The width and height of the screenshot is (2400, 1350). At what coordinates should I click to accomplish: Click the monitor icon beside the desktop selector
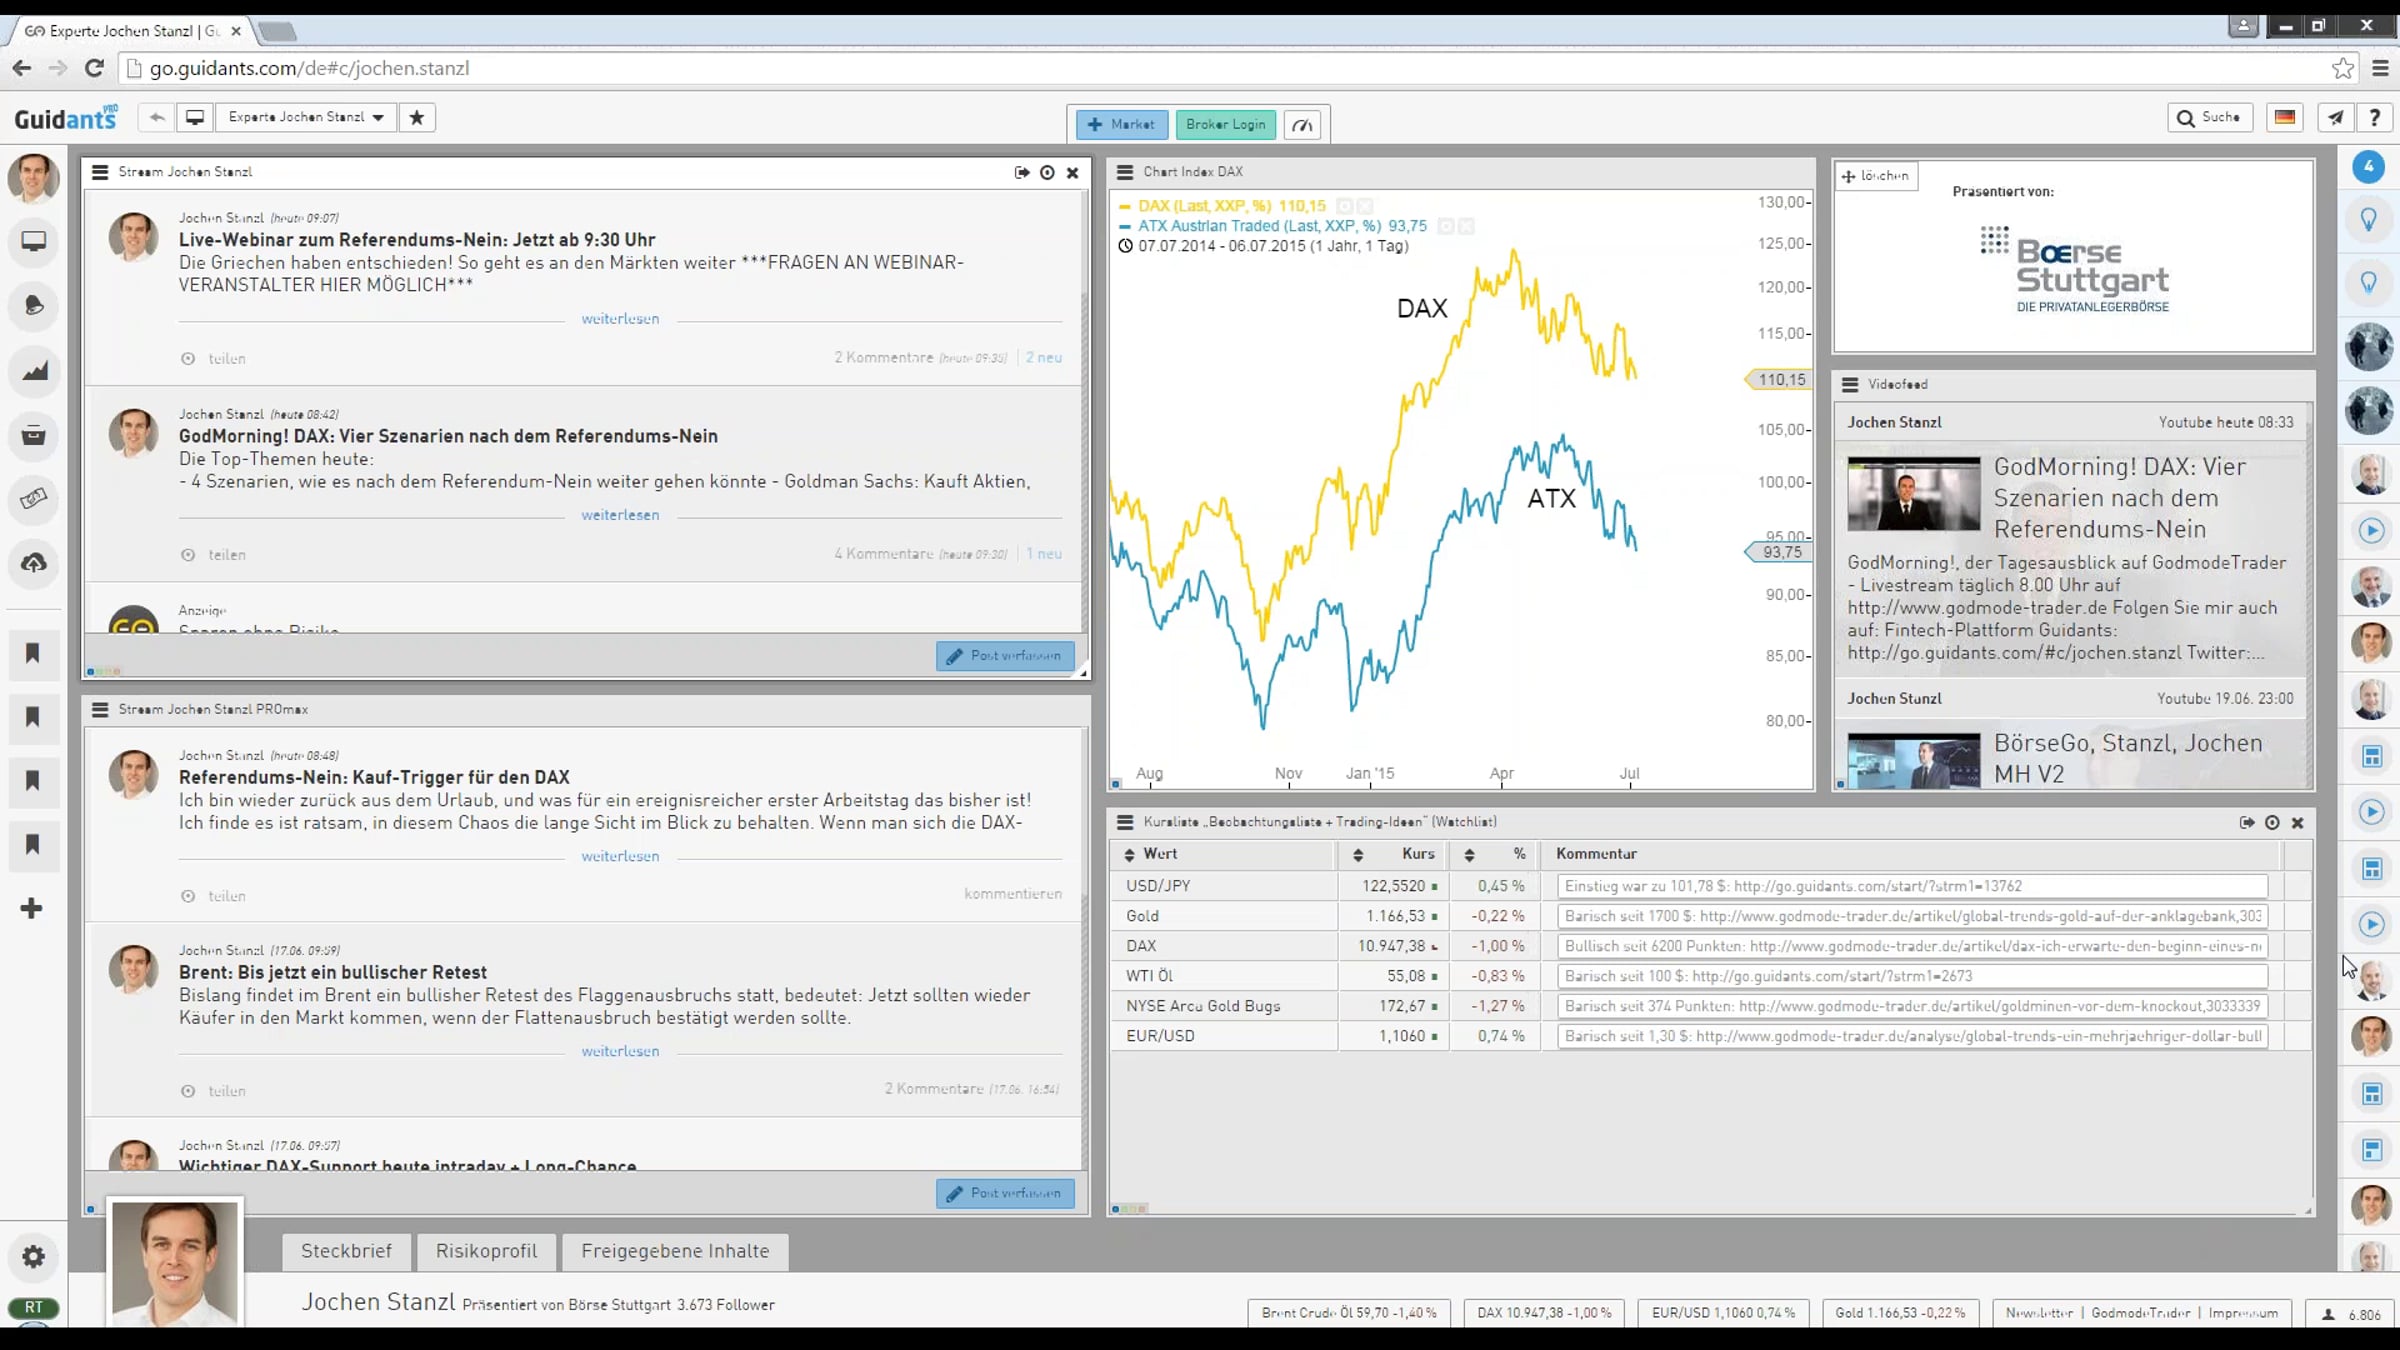click(195, 118)
